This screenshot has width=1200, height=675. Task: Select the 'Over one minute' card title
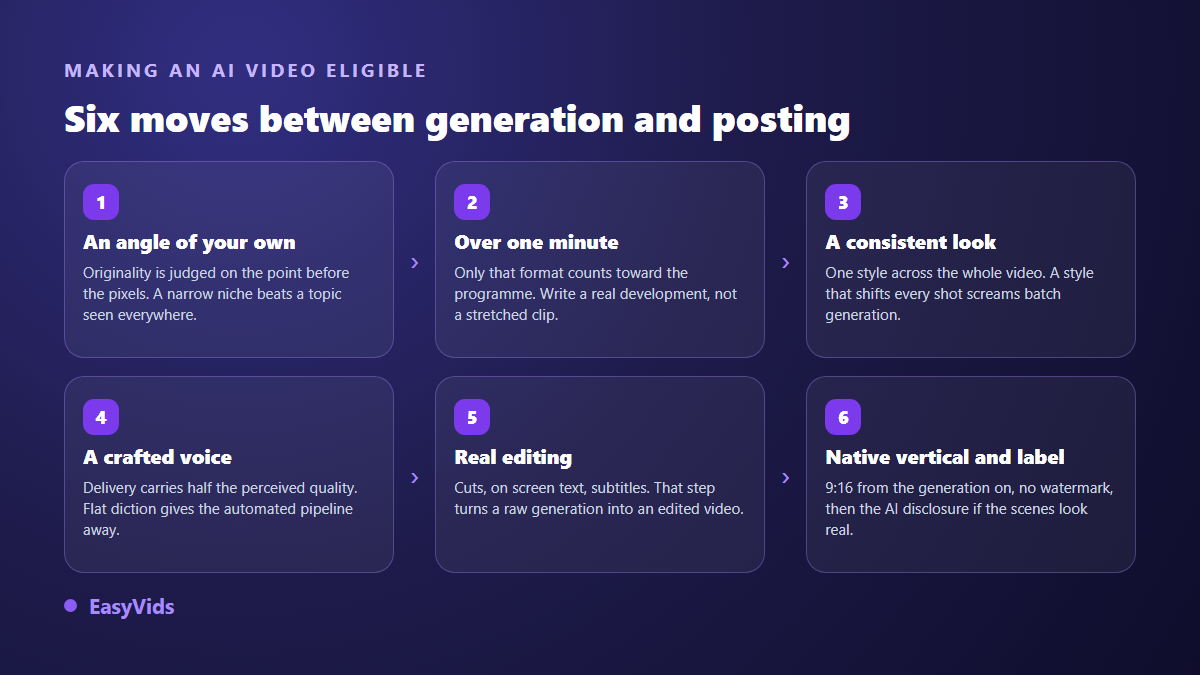point(536,242)
